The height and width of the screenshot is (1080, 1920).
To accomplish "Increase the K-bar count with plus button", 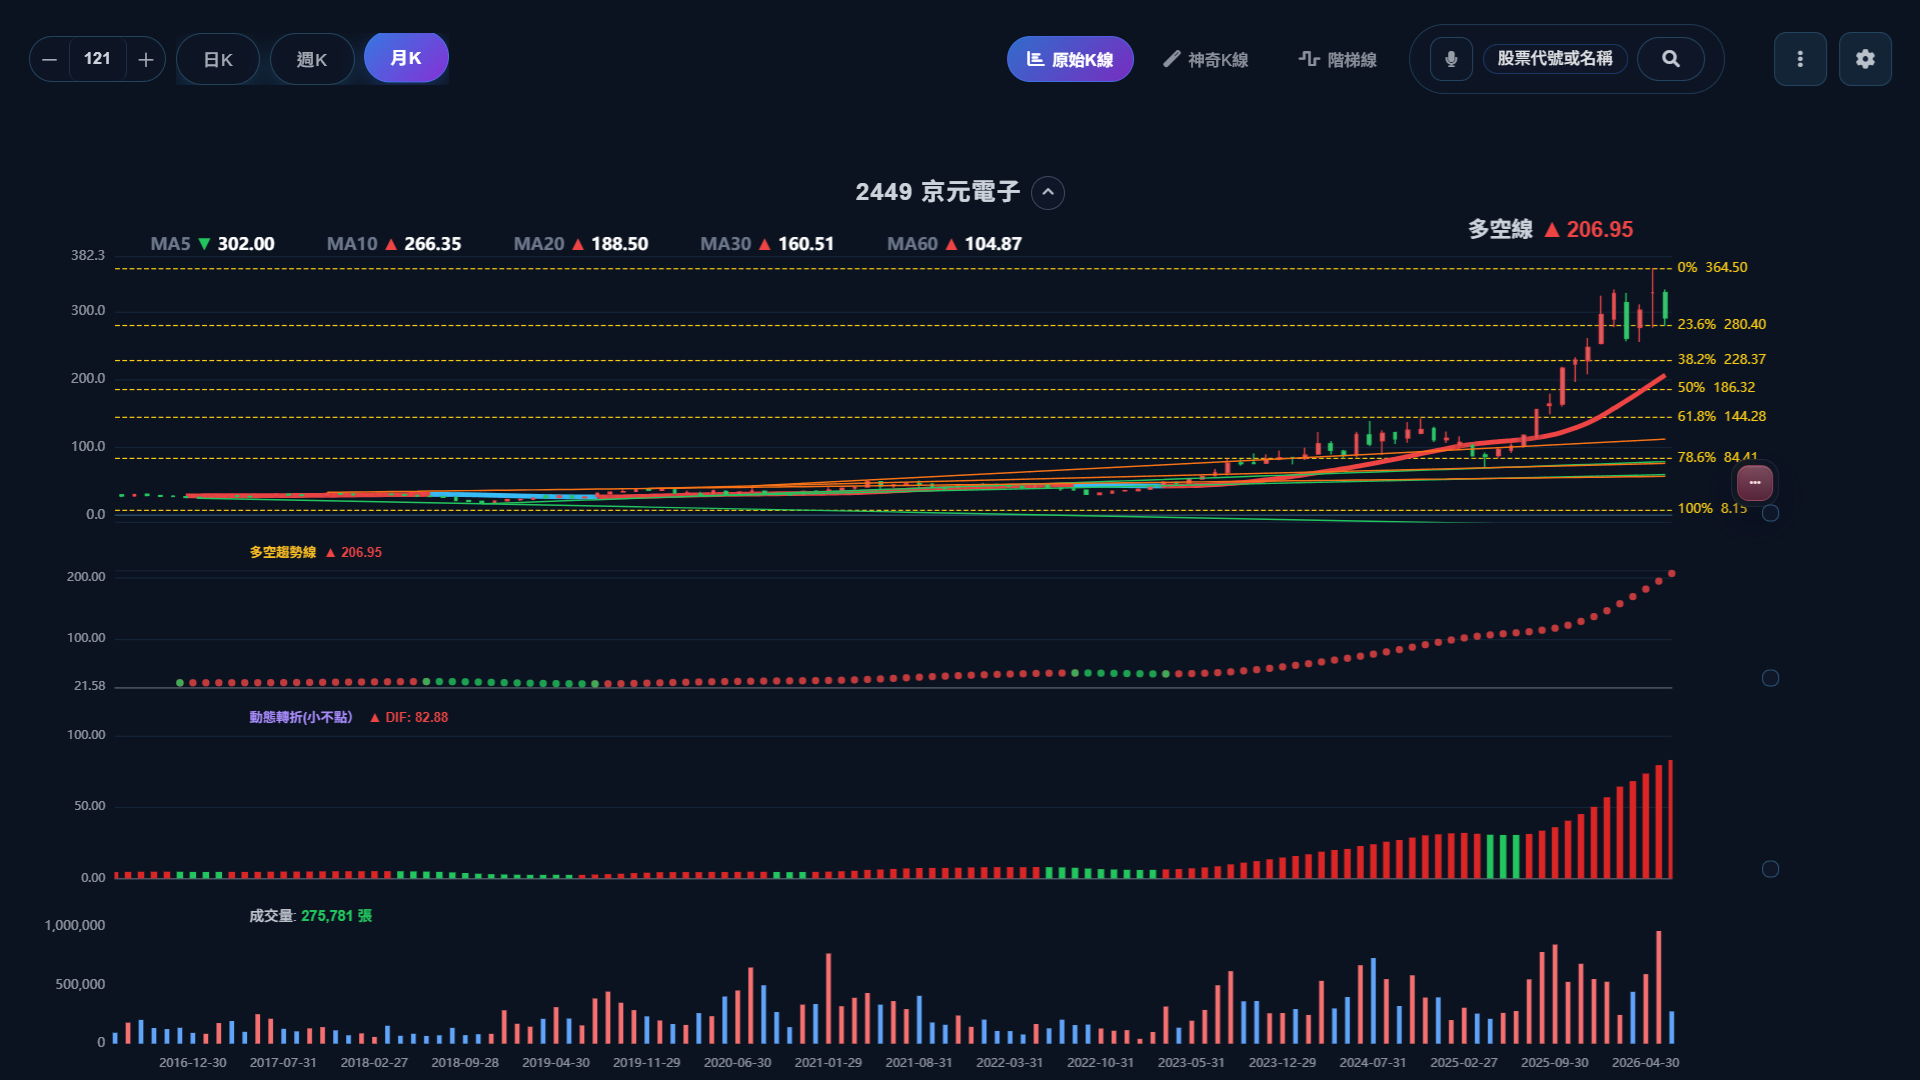I will tap(146, 60).
